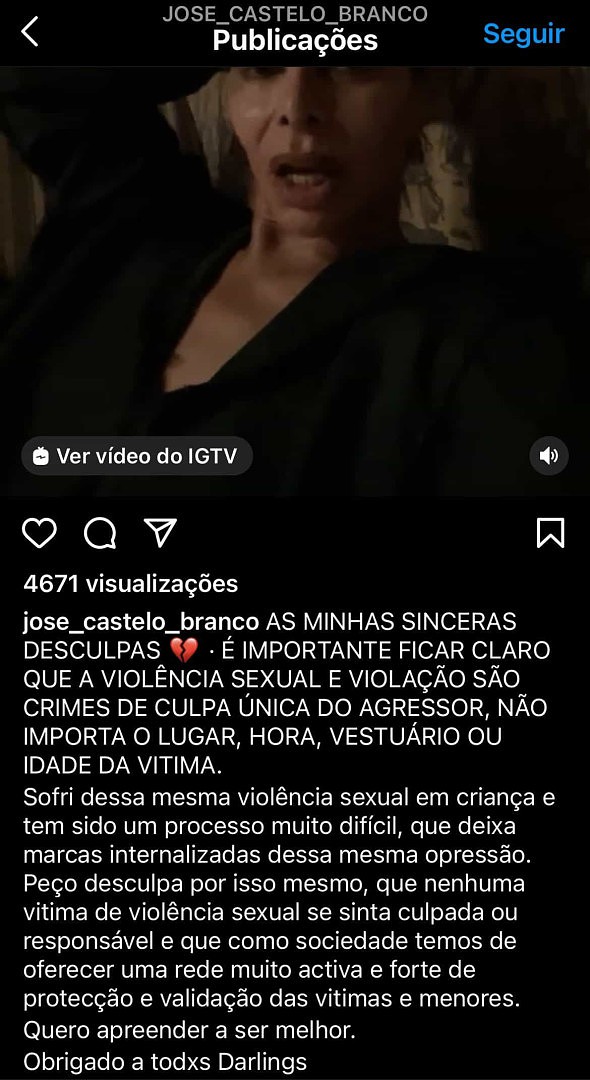Screen dimensions: 590x1080
Task: Go back using the top-left arrow
Action: point(30,32)
